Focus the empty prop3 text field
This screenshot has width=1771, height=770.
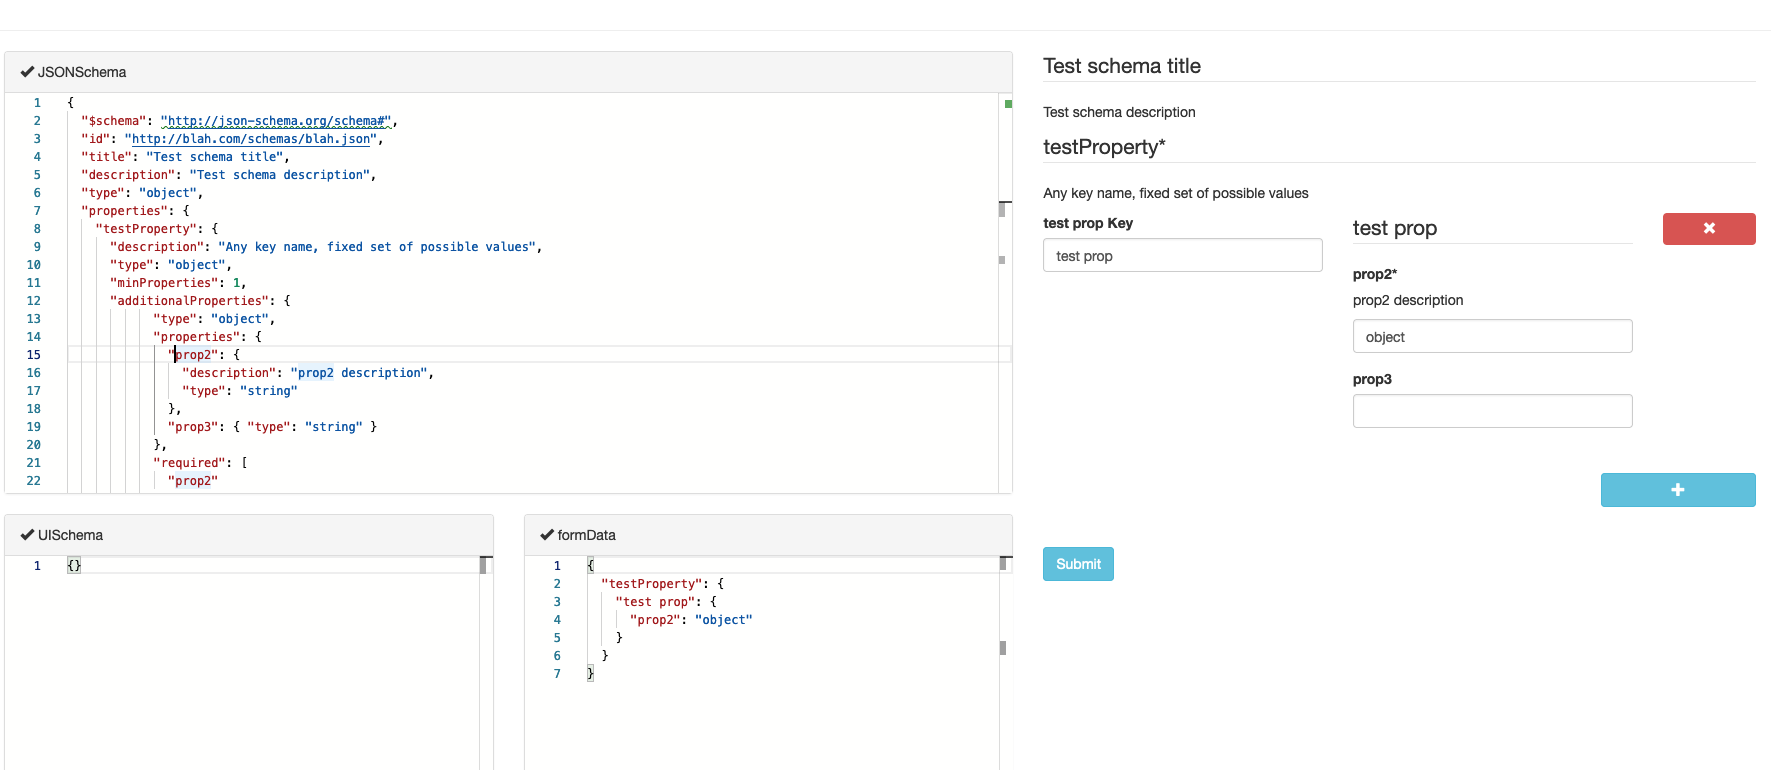pos(1491,411)
